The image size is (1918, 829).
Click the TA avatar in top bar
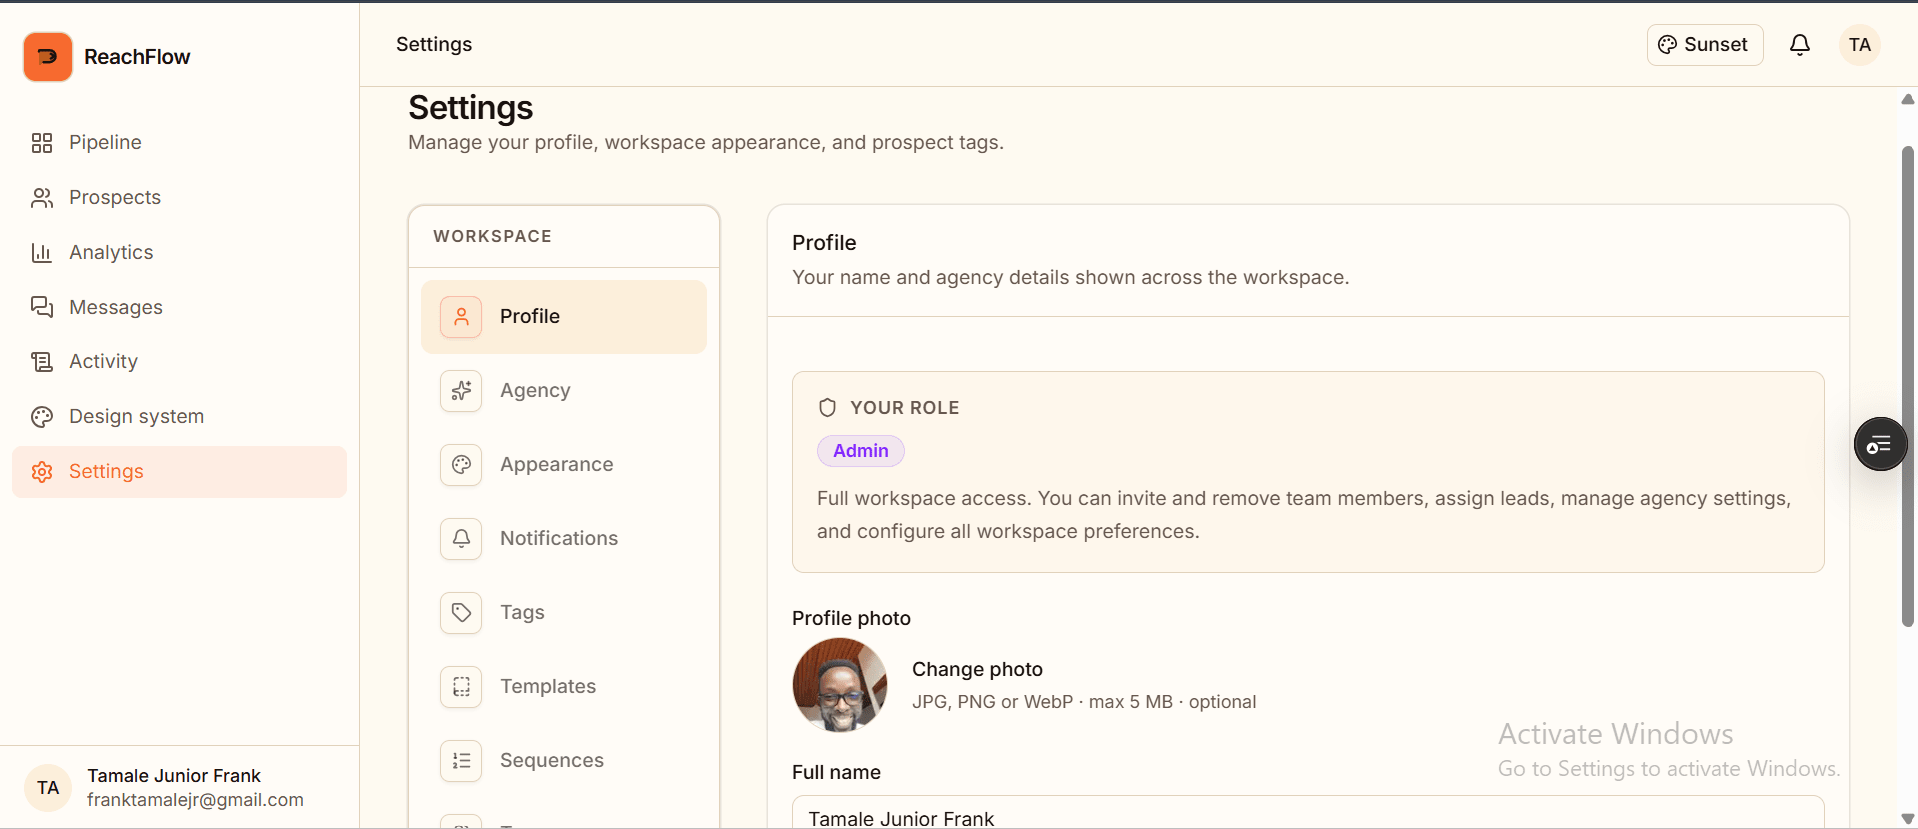pyautogui.click(x=1860, y=45)
